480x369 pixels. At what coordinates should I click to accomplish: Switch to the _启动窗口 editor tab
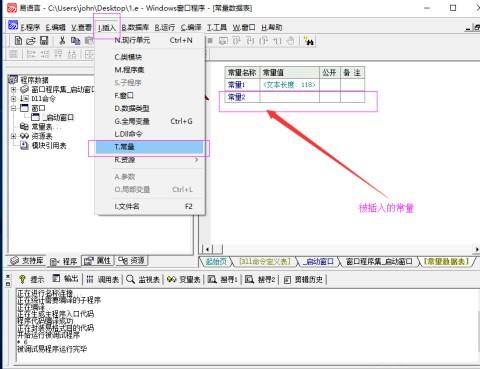318,262
